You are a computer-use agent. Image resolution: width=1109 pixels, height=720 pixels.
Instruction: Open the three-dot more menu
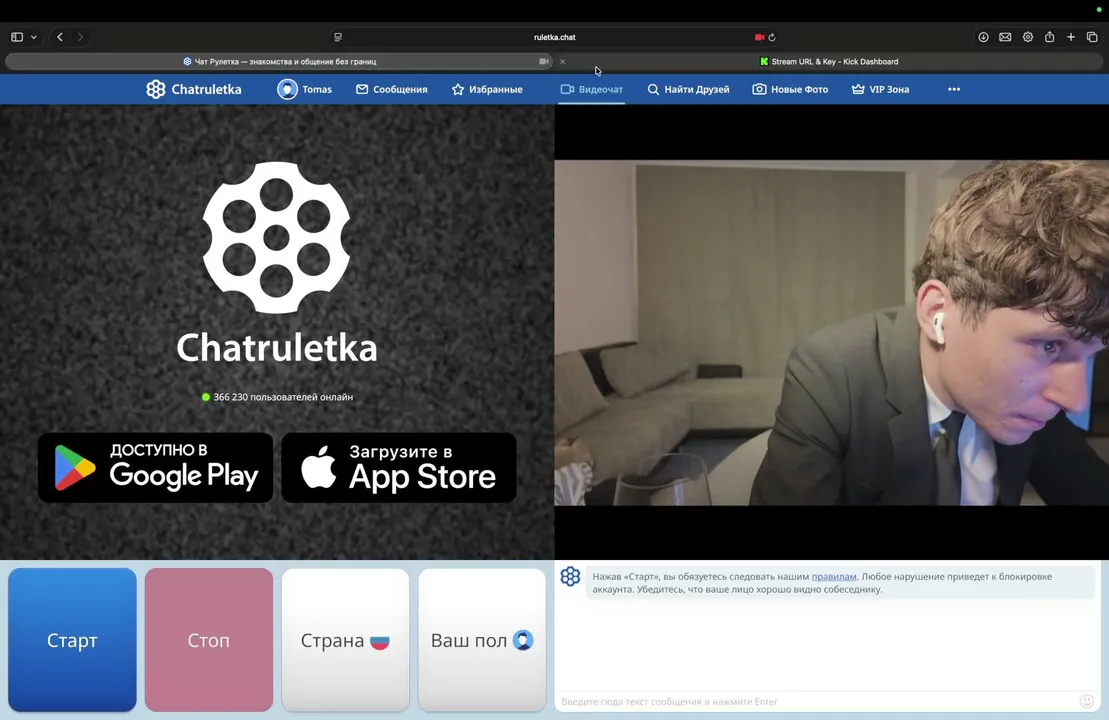click(x=954, y=89)
